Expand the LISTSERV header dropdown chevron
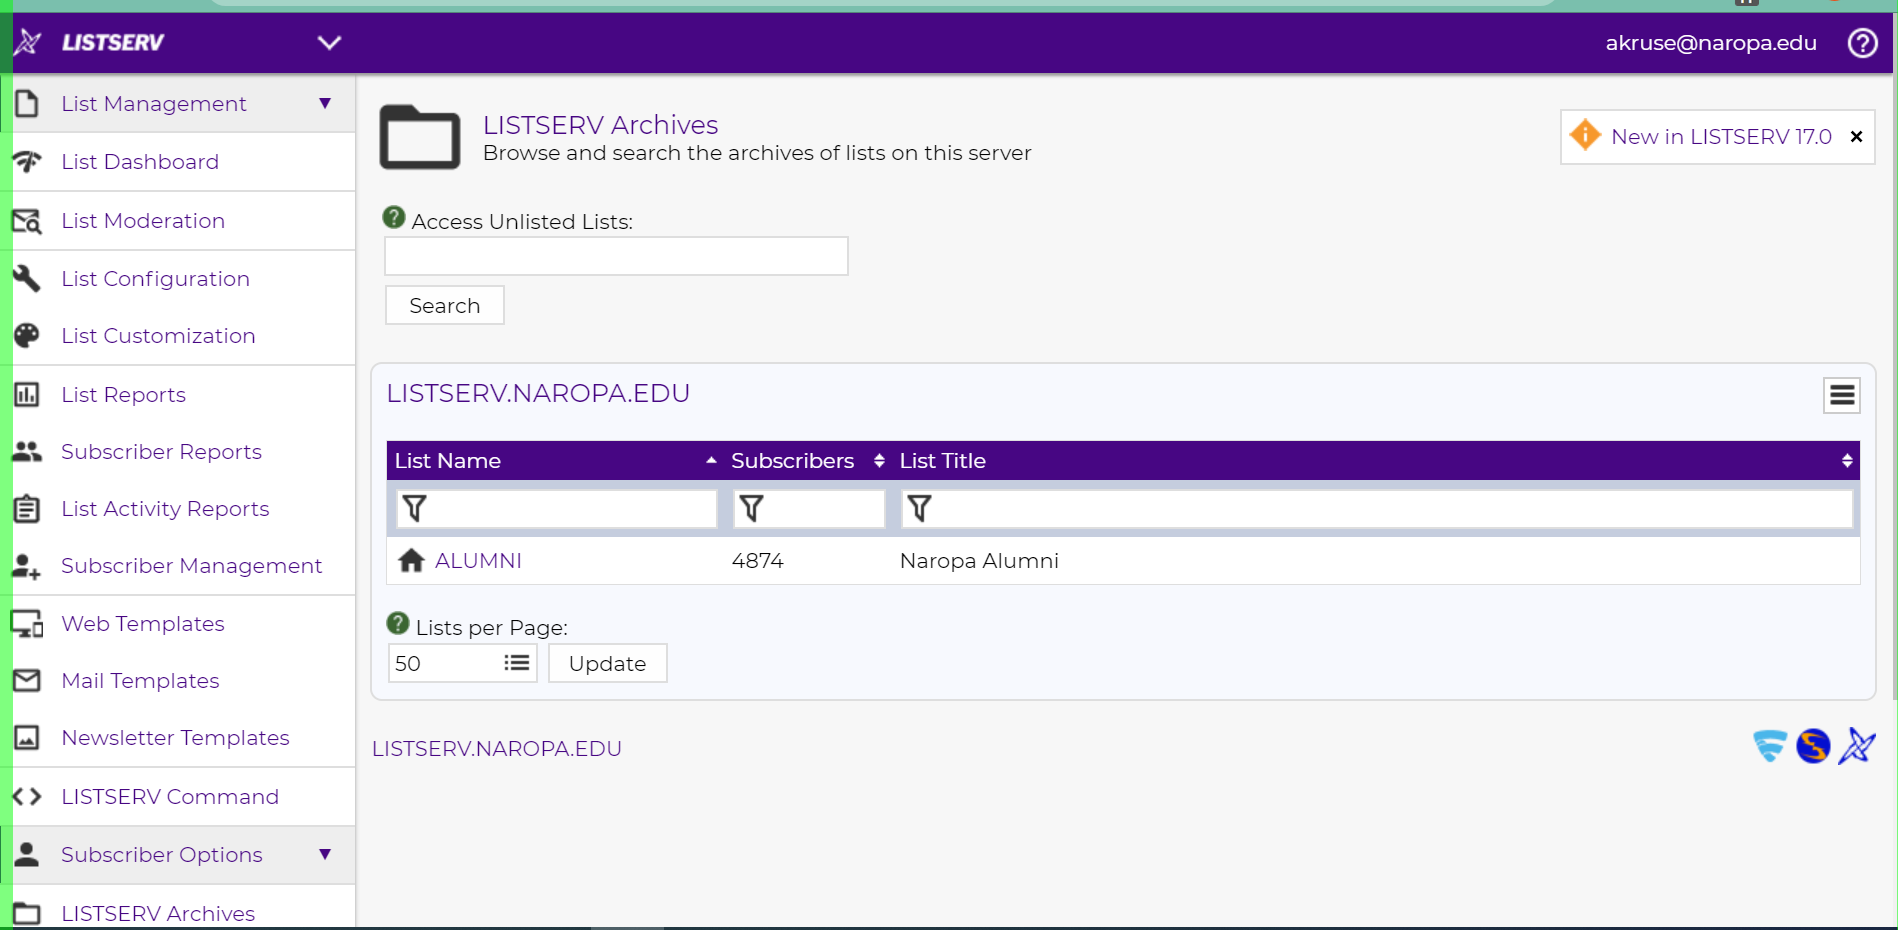The image size is (1898, 930). pyautogui.click(x=329, y=42)
